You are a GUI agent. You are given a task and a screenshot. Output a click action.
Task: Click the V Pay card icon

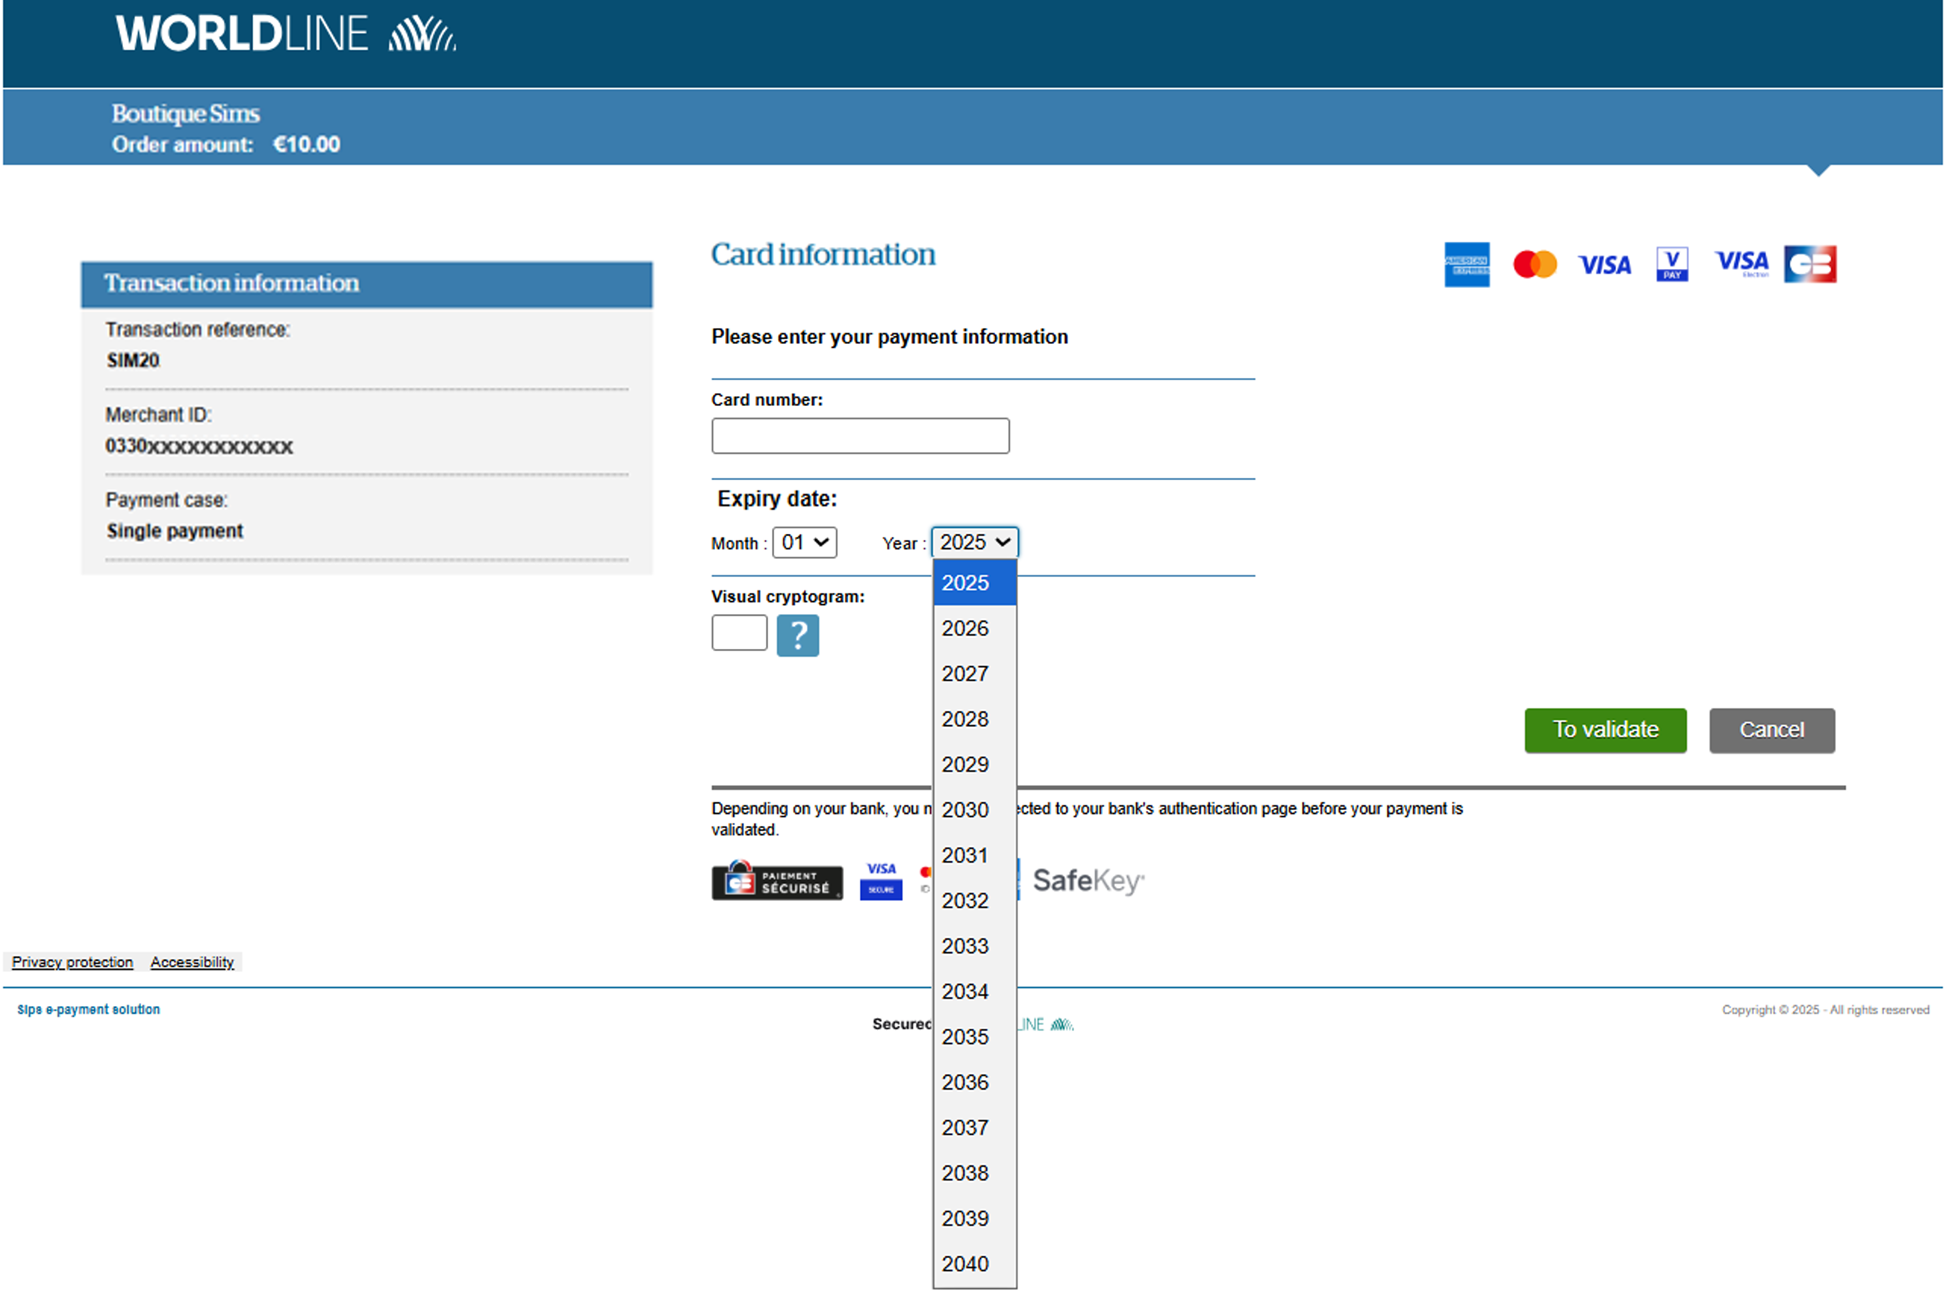pos(1671,265)
